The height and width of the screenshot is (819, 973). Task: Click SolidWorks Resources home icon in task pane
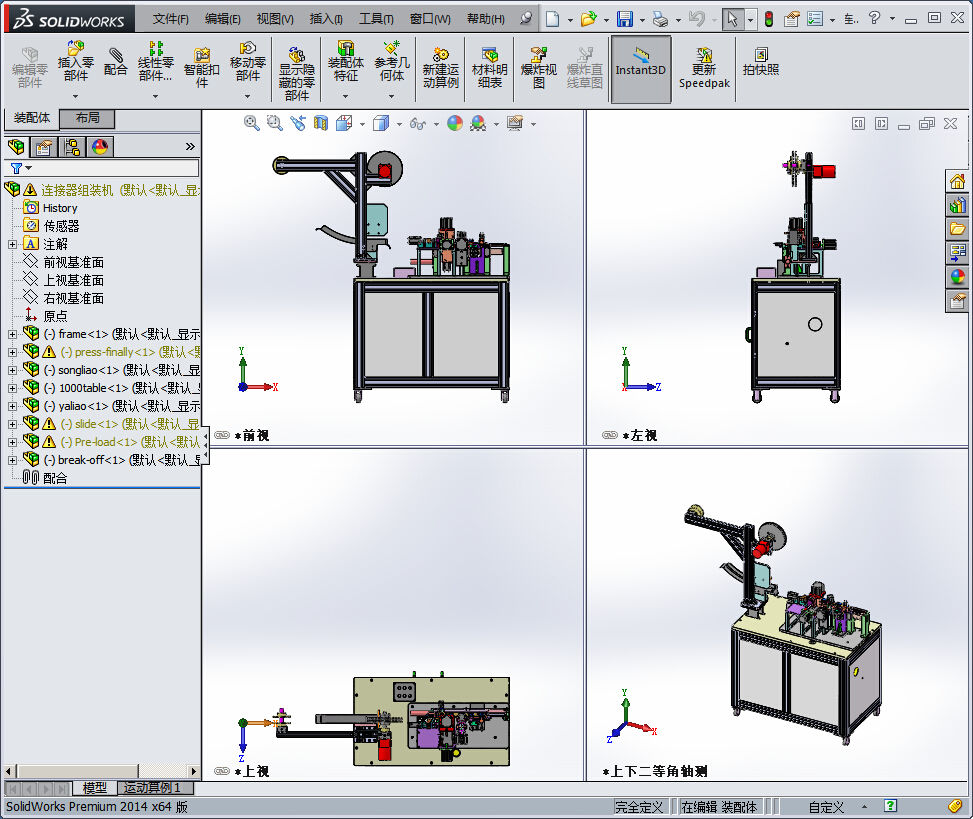click(x=957, y=181)
